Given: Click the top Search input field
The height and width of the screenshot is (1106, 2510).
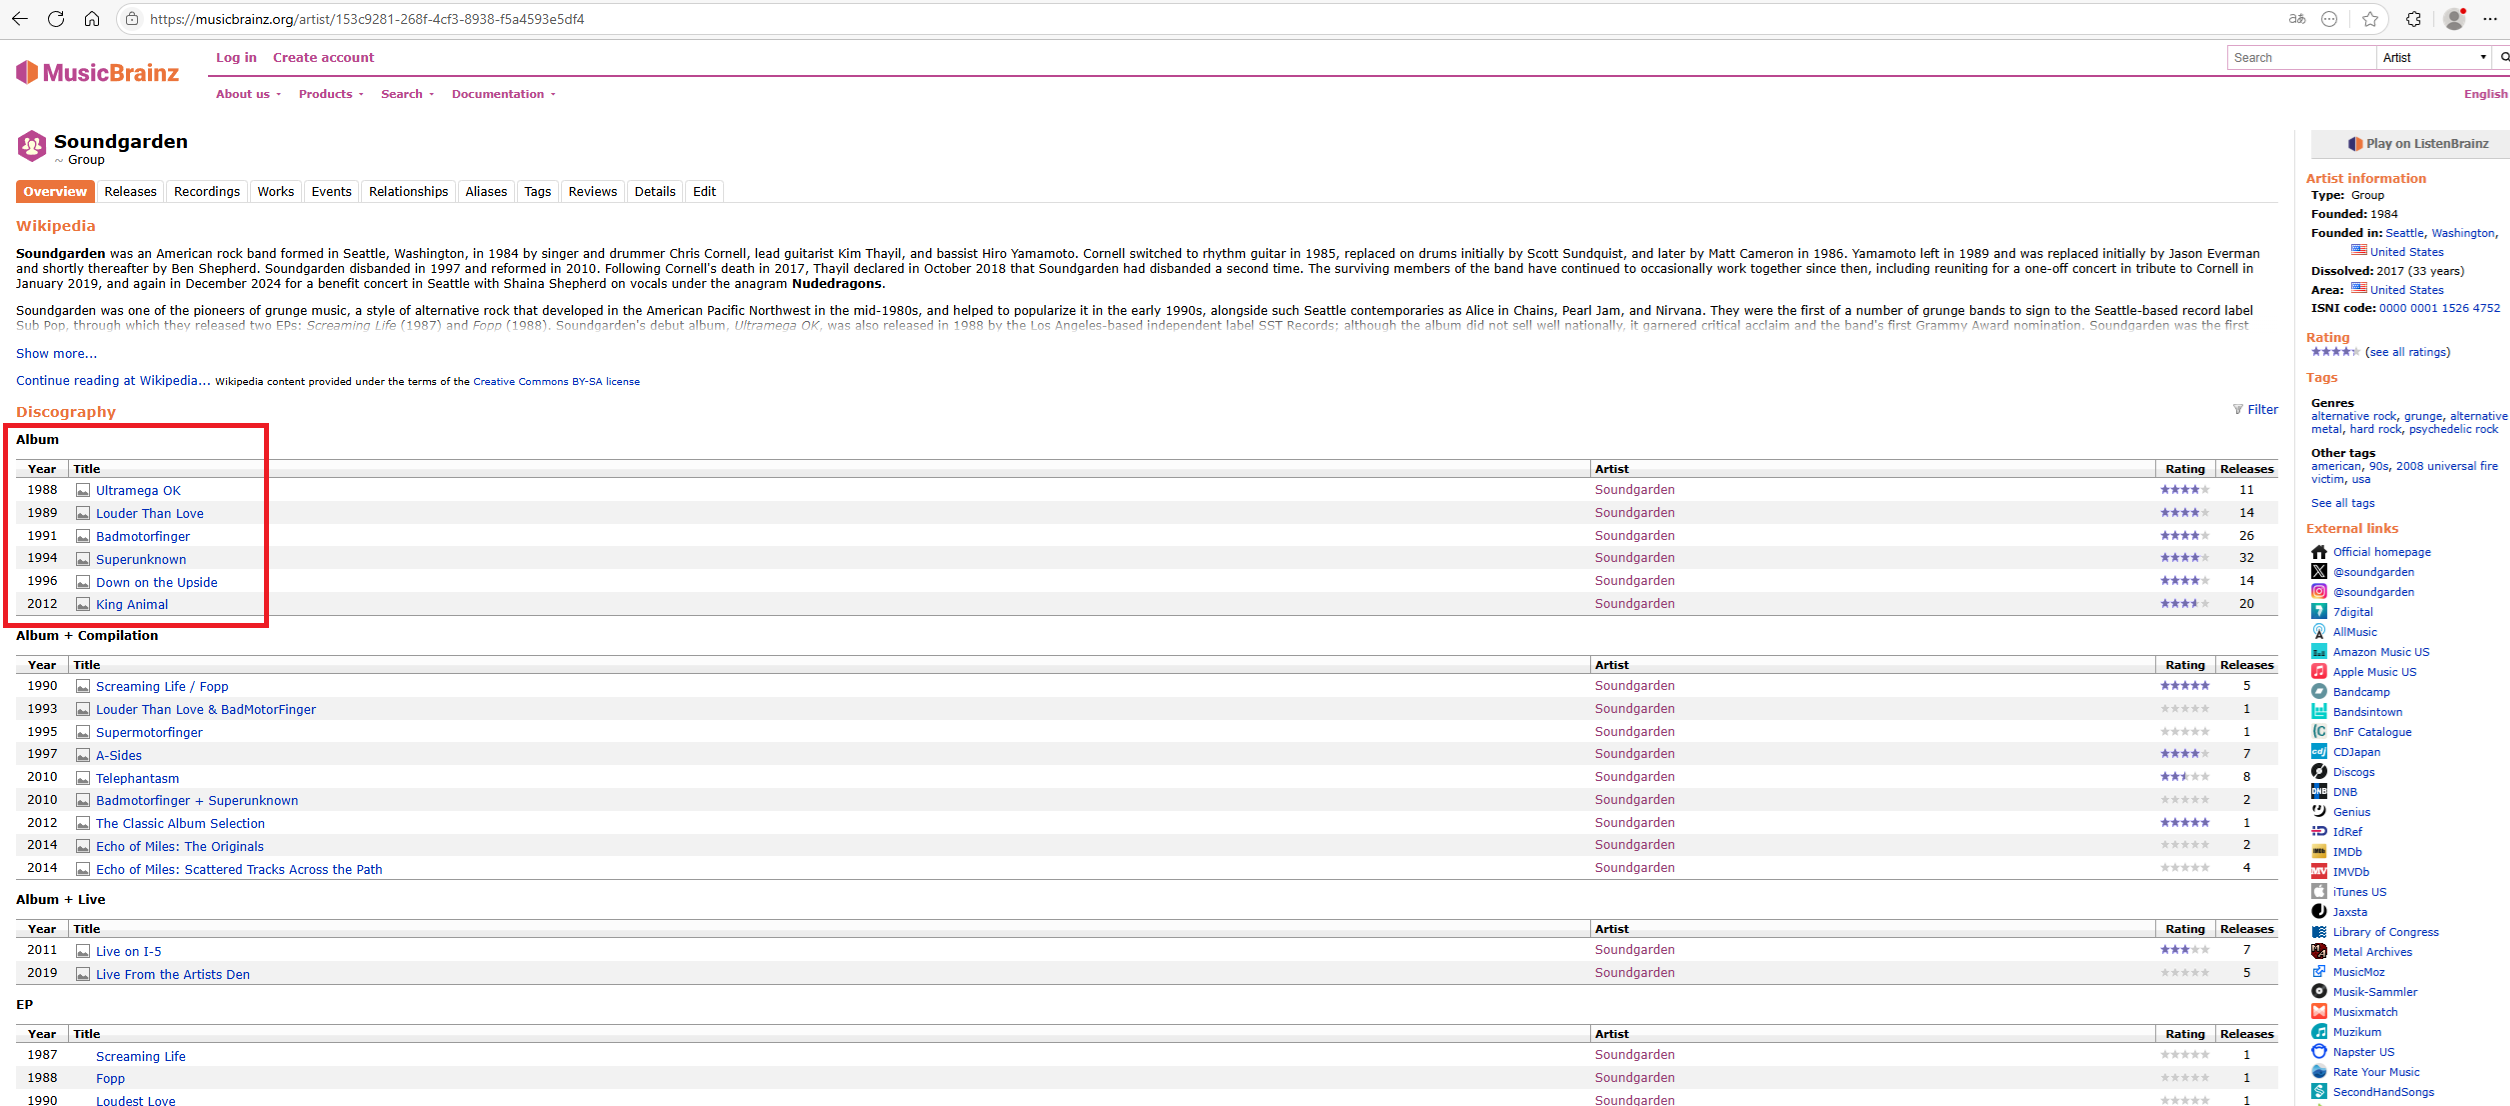Looking at the screenshot, I should click(2301, 58).
